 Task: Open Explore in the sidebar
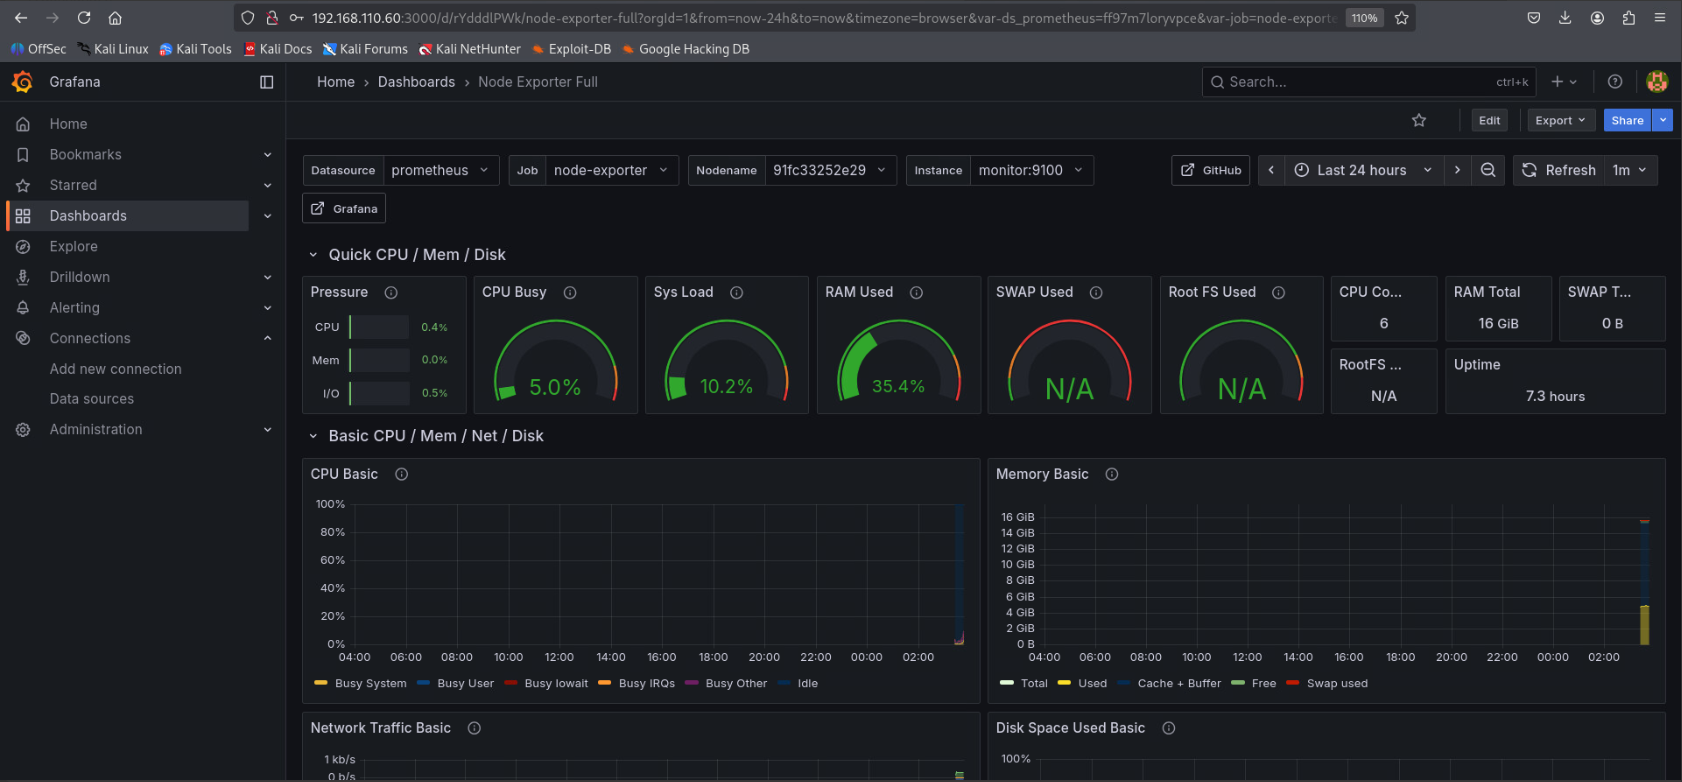pyautogui.click(x=74, y=247)
